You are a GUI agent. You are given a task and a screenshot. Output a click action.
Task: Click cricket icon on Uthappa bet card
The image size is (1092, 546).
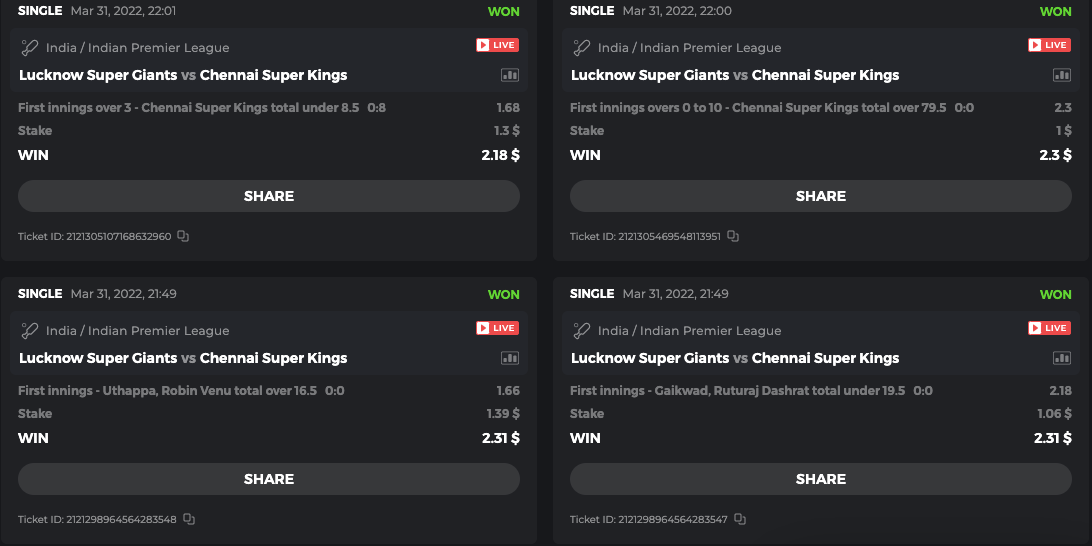click(x=29, y=330)
